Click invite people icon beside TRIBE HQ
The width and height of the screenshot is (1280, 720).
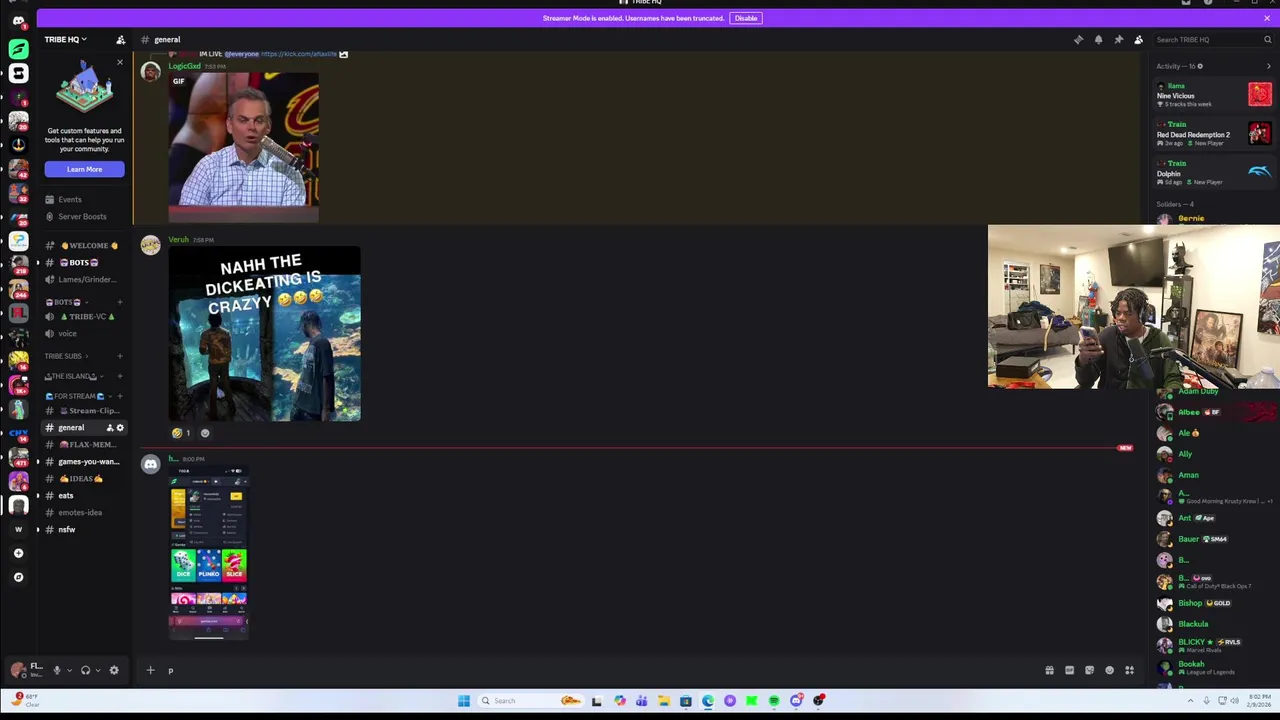pyautogui.click(x=120, y=40)
